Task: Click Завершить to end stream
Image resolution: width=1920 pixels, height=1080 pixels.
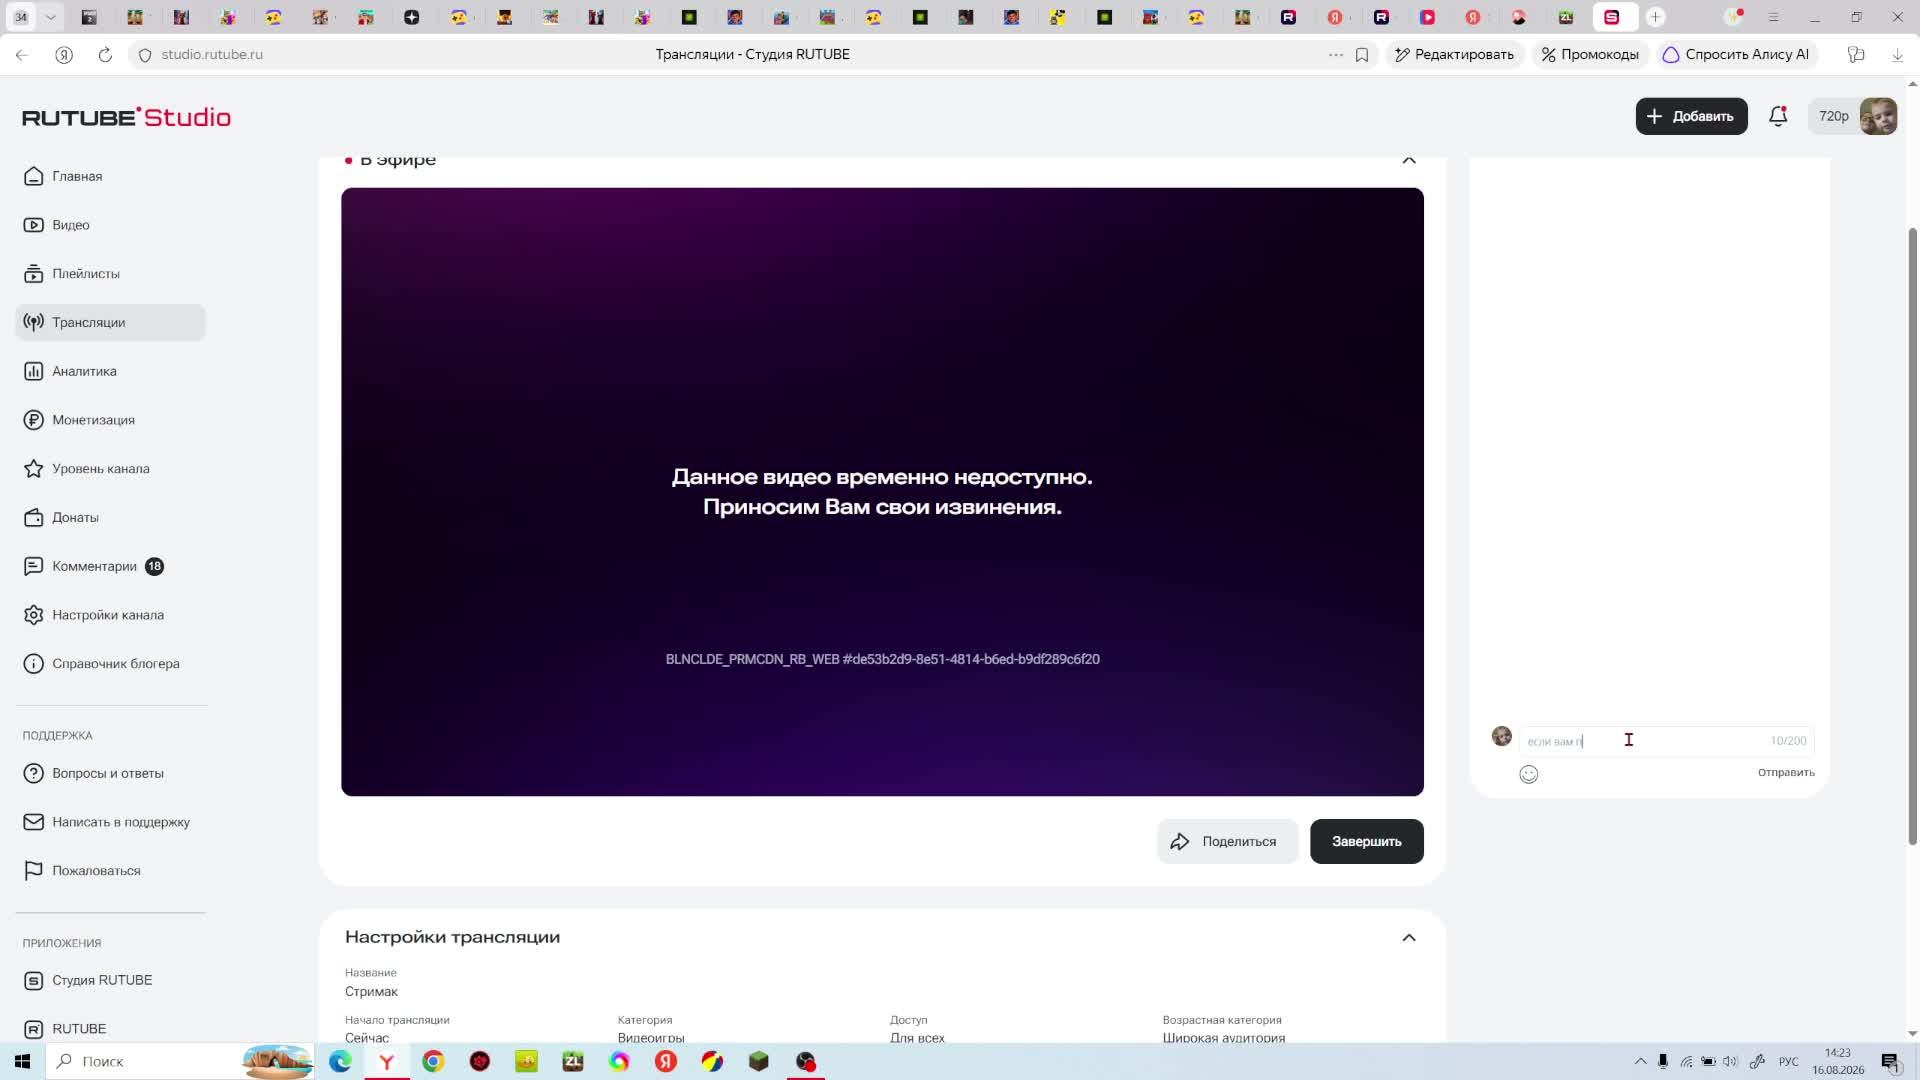Action: [1366, 842]
